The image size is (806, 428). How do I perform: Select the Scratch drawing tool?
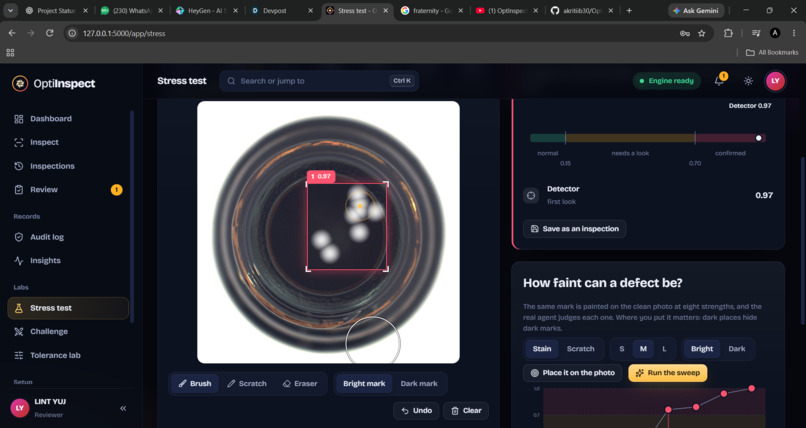[x=247, y=383]
